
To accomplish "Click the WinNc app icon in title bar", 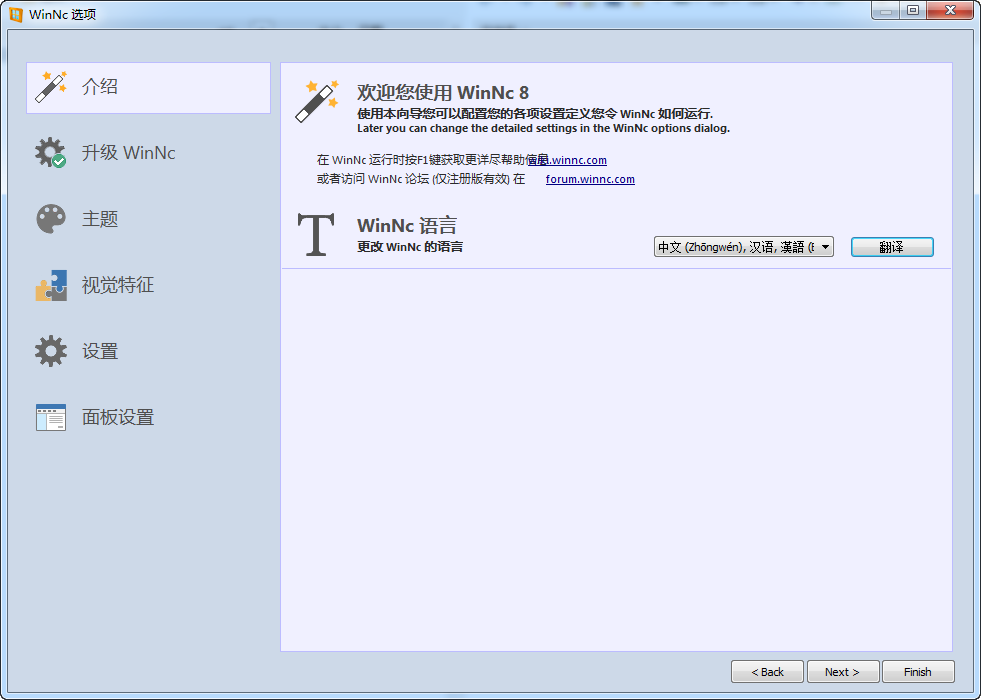I will point(16,14).
